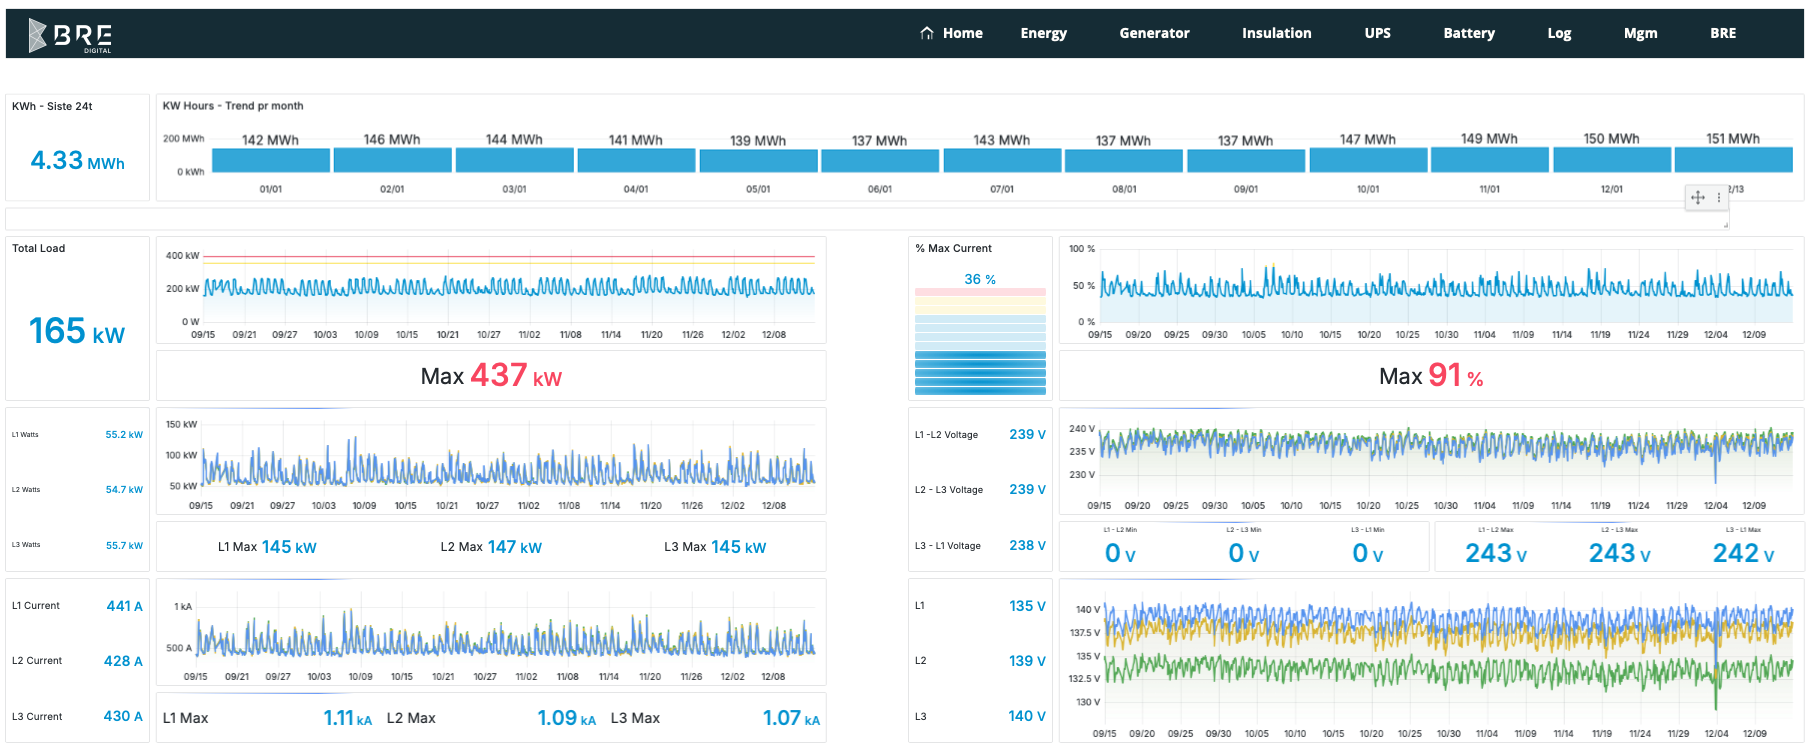Image resolution: width=1808 pixels, height=749 pixels.
Task: Click the L3 Max 145 kW value
Action: point(715,547)
